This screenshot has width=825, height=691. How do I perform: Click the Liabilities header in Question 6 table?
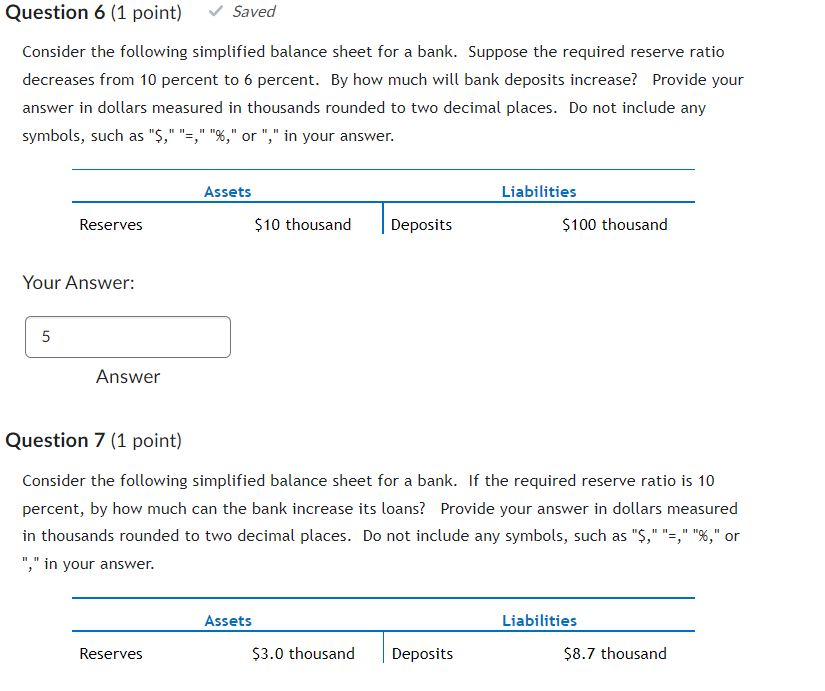pos(539,191)
